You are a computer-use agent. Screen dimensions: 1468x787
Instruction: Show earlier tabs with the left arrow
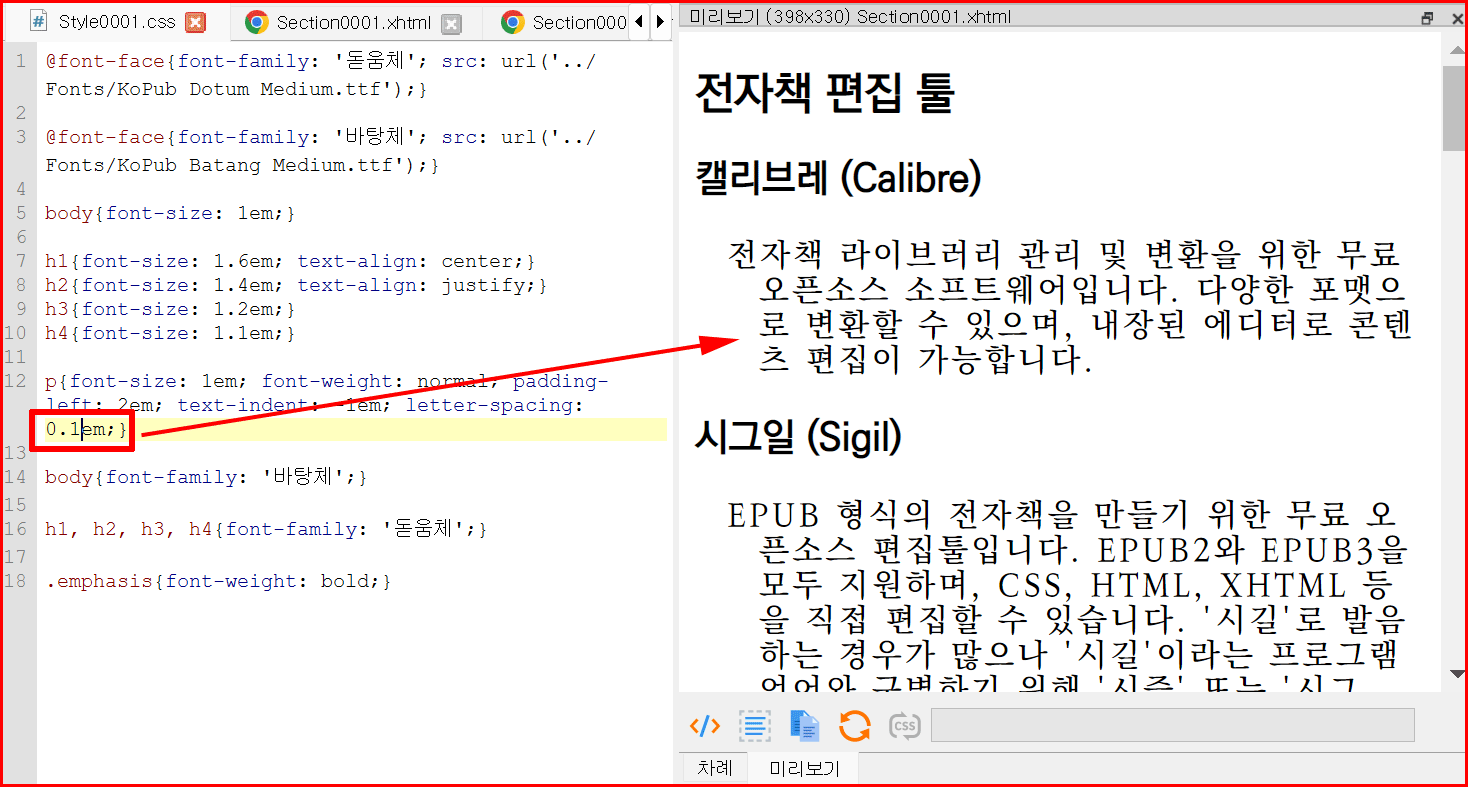[x=639, y=22]
